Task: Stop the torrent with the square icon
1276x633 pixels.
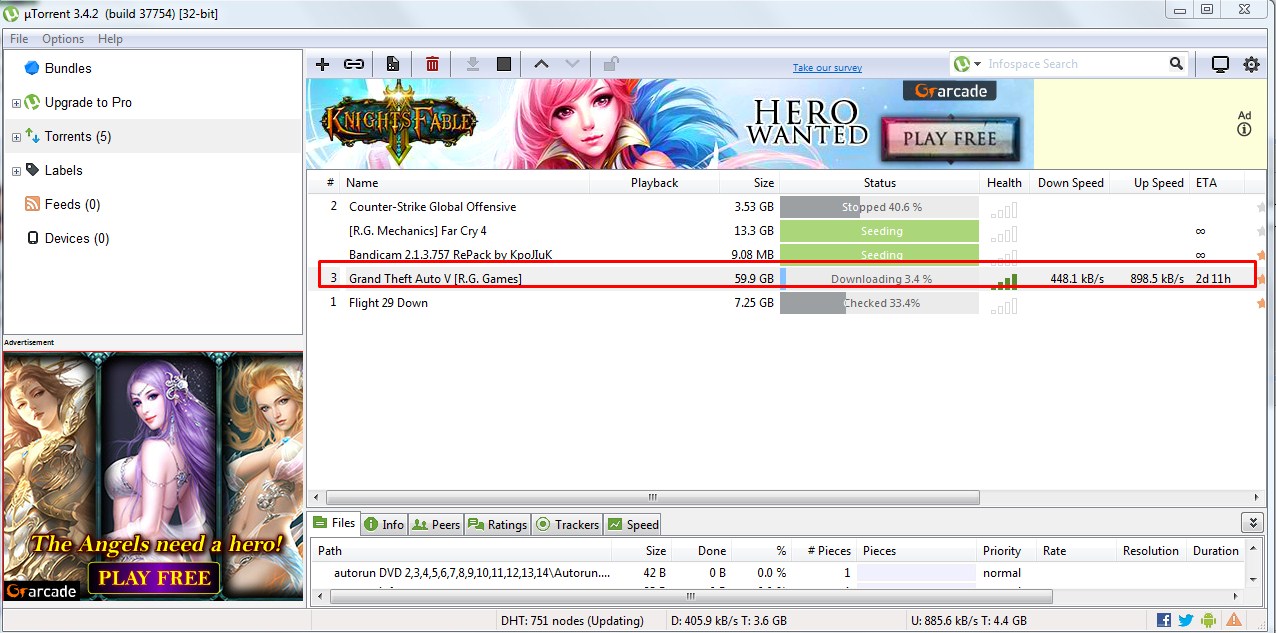Action: tap(504, 63)
